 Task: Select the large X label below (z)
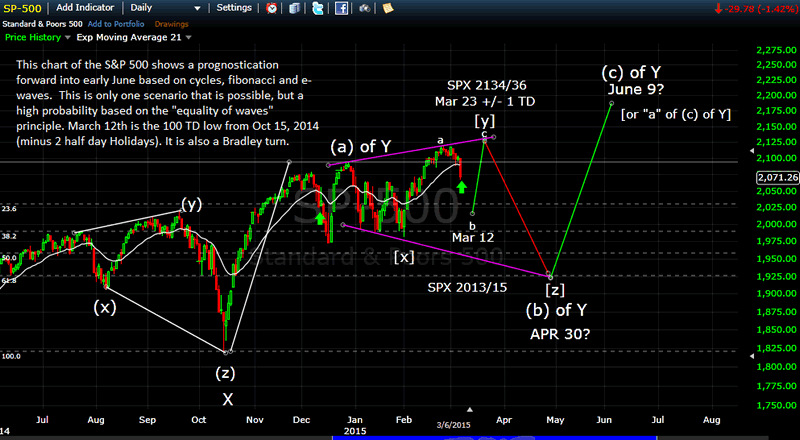(228, 399)
